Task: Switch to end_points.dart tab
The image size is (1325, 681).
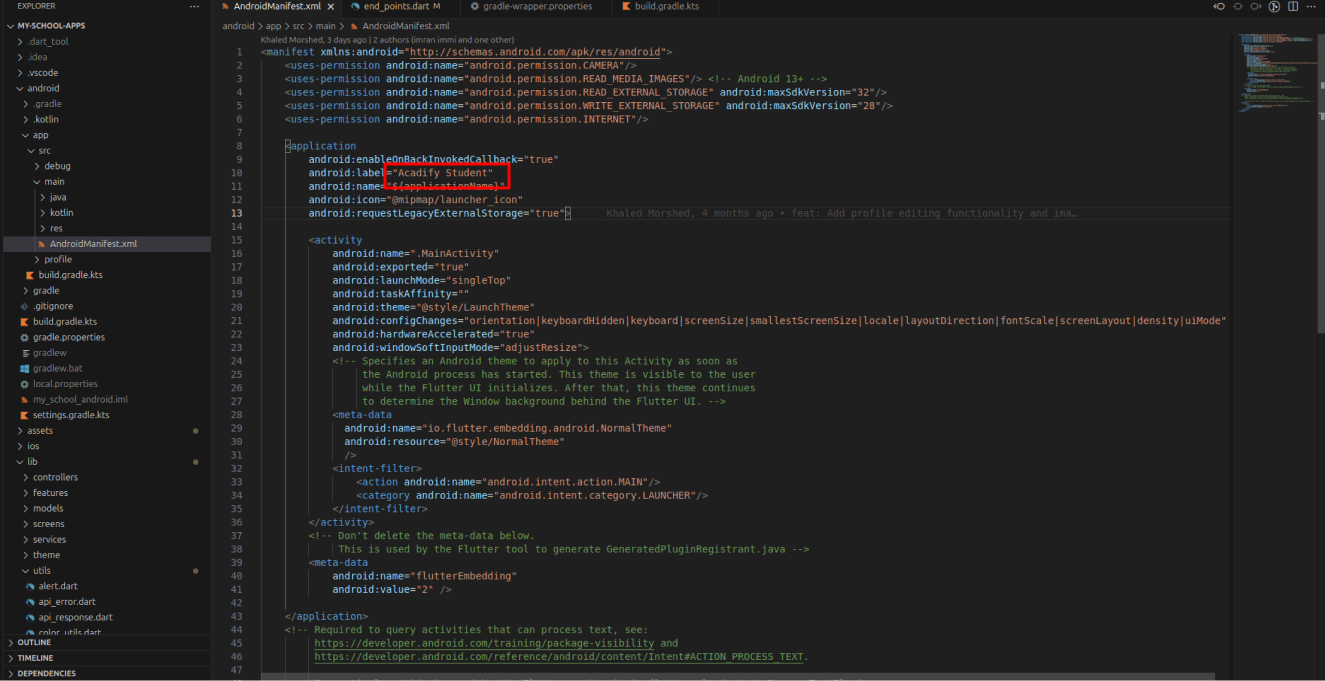Action: (393, 6)
